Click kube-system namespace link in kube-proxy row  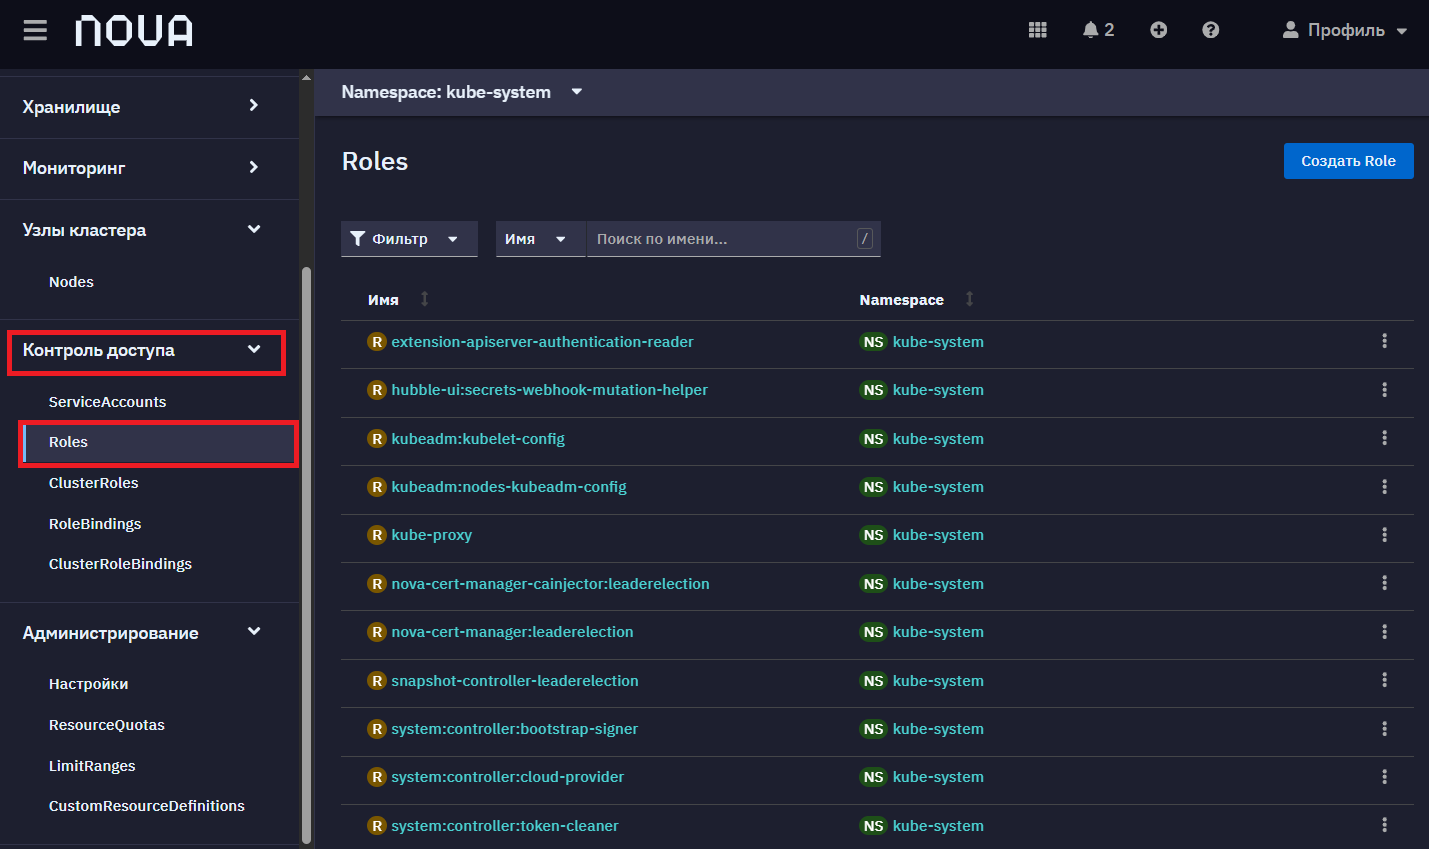938,535
